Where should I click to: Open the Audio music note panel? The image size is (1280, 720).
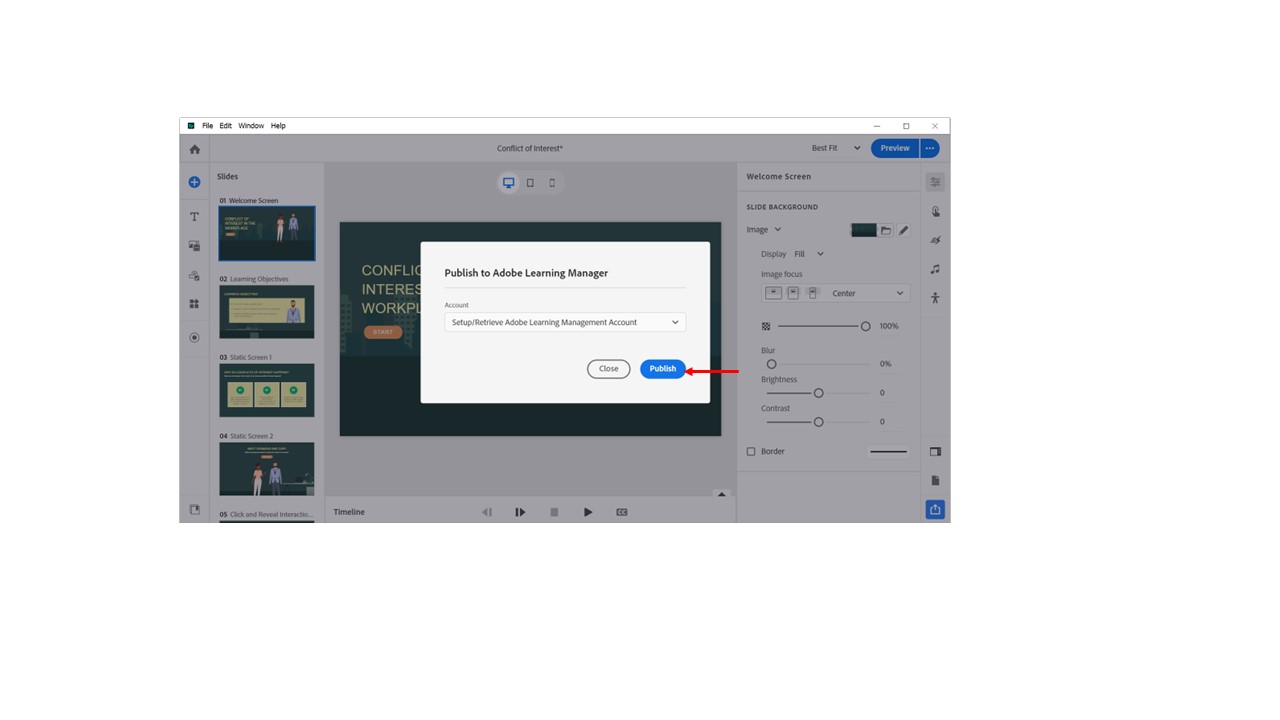(935, 269)
